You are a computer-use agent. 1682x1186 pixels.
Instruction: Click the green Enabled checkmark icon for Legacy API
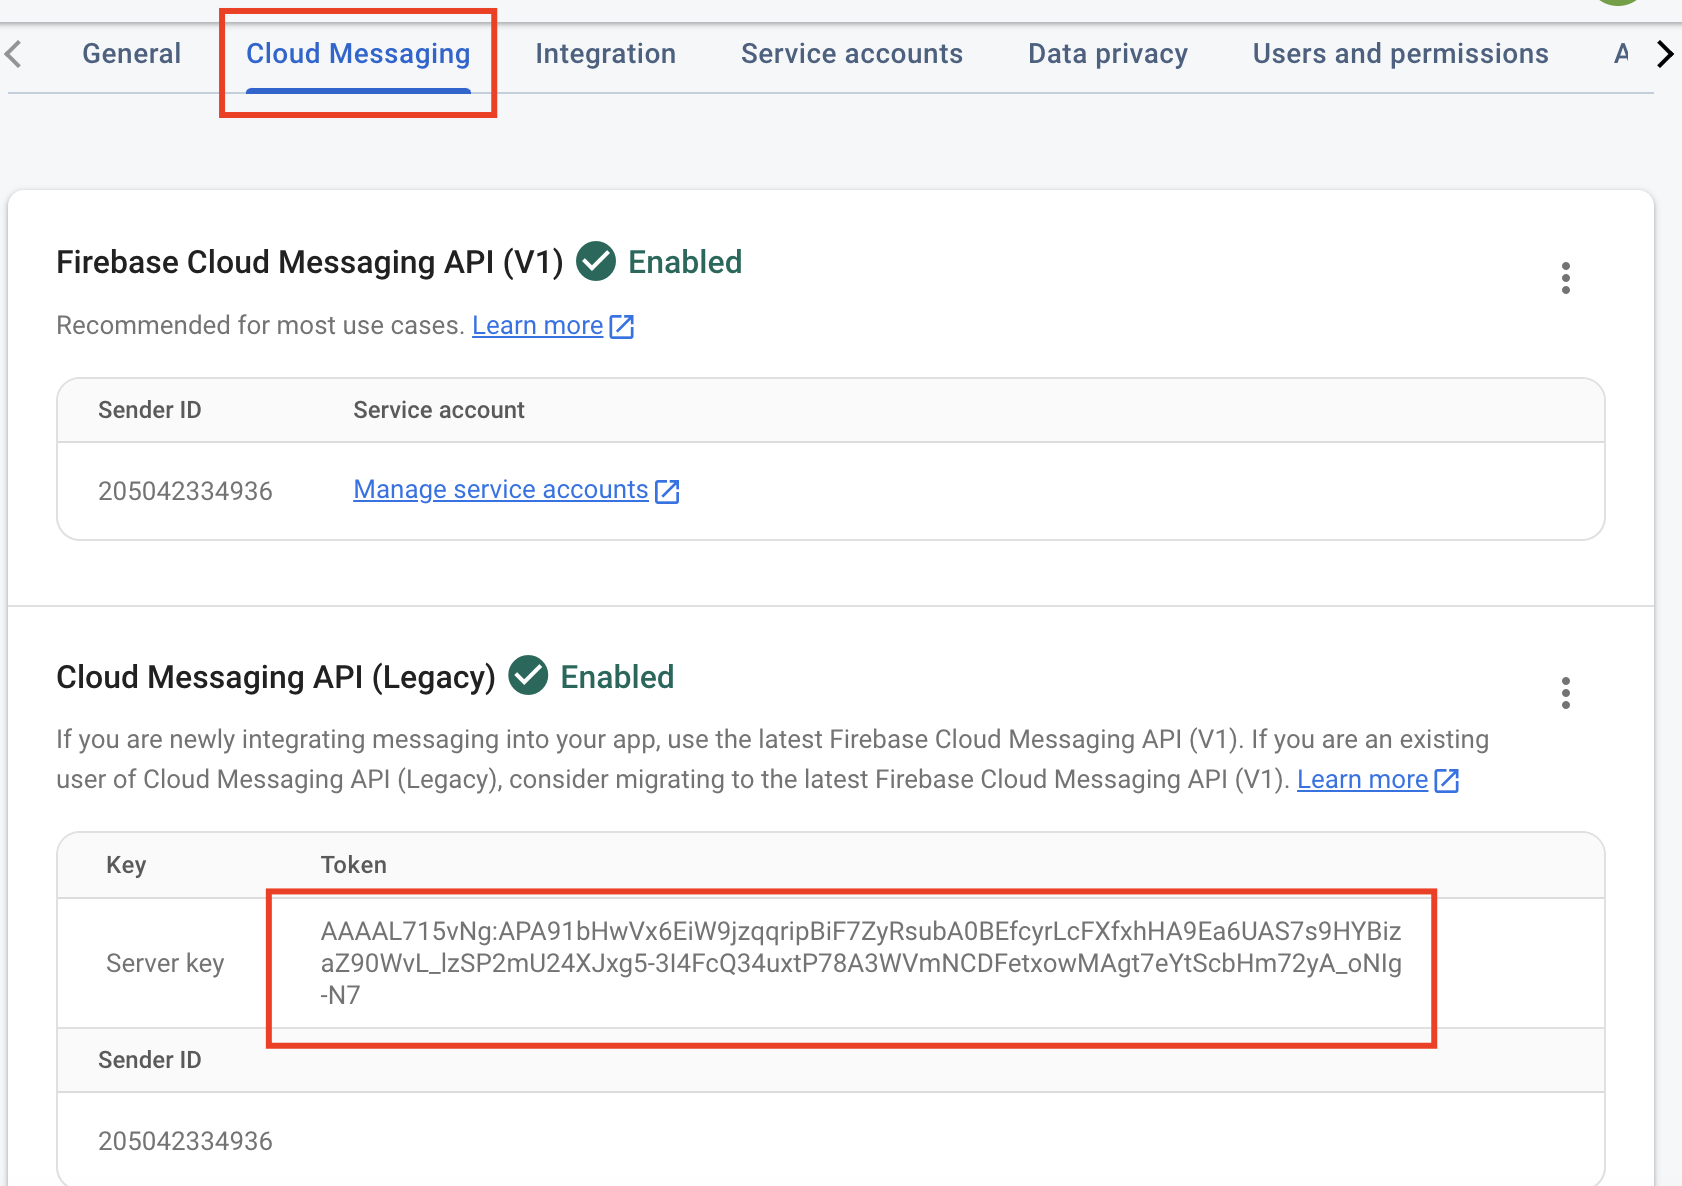coord(529,677)
